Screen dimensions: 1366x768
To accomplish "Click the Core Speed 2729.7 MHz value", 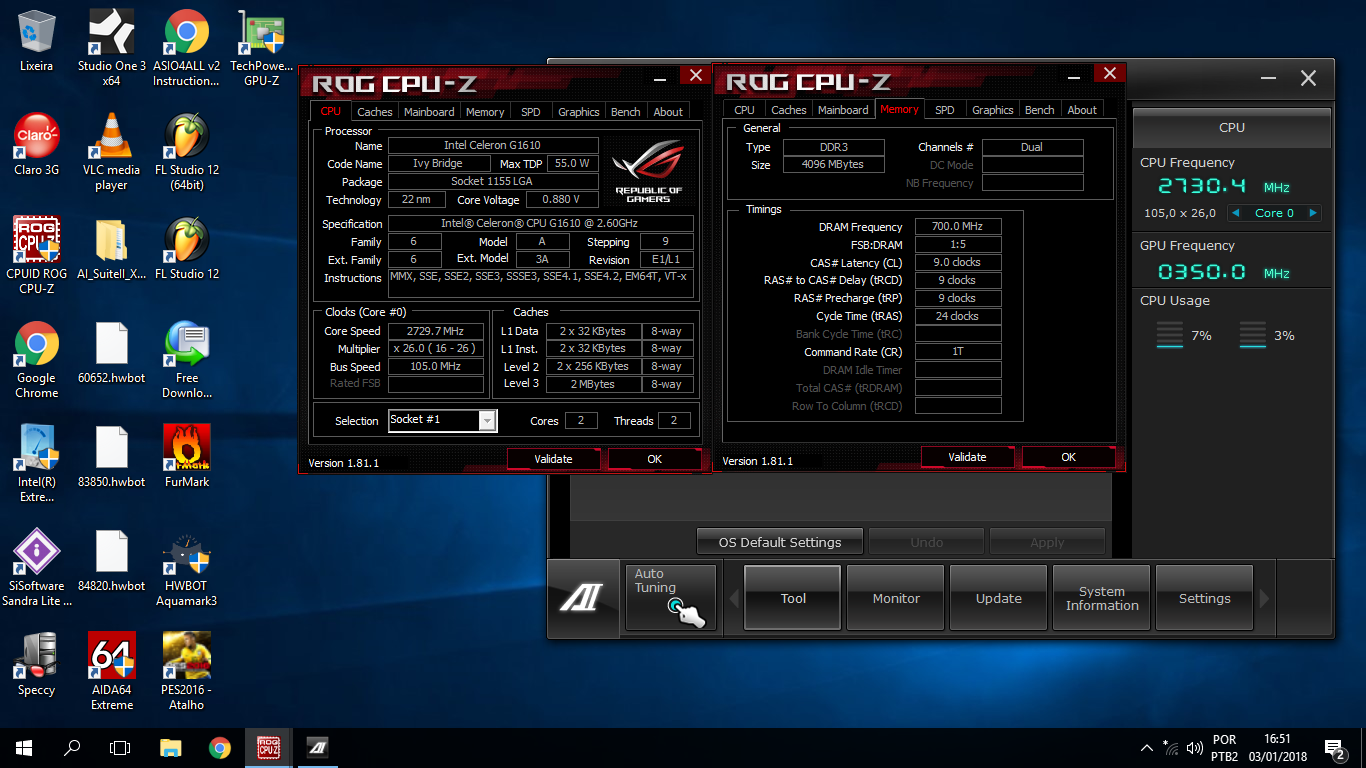I will click(x=435, y=331).
